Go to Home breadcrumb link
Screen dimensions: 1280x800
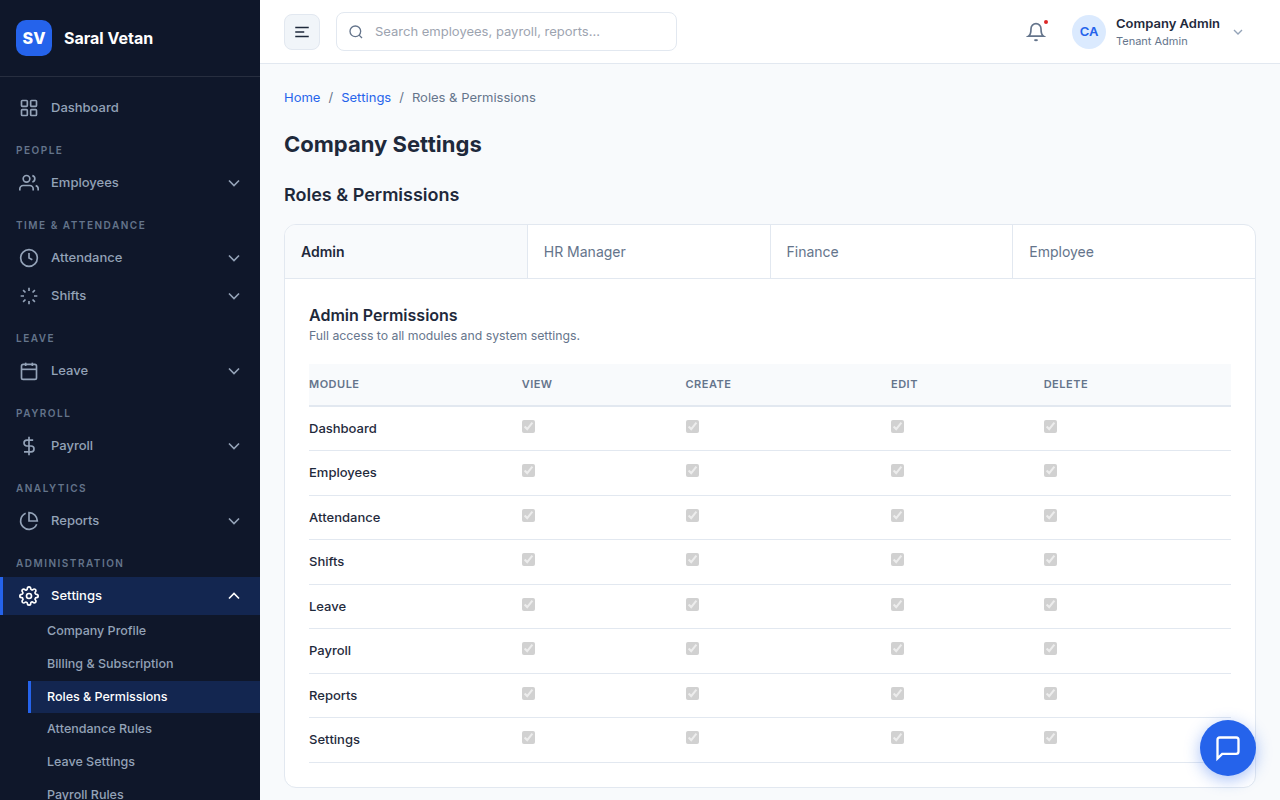pyautogui.click(x=302, y=98)
